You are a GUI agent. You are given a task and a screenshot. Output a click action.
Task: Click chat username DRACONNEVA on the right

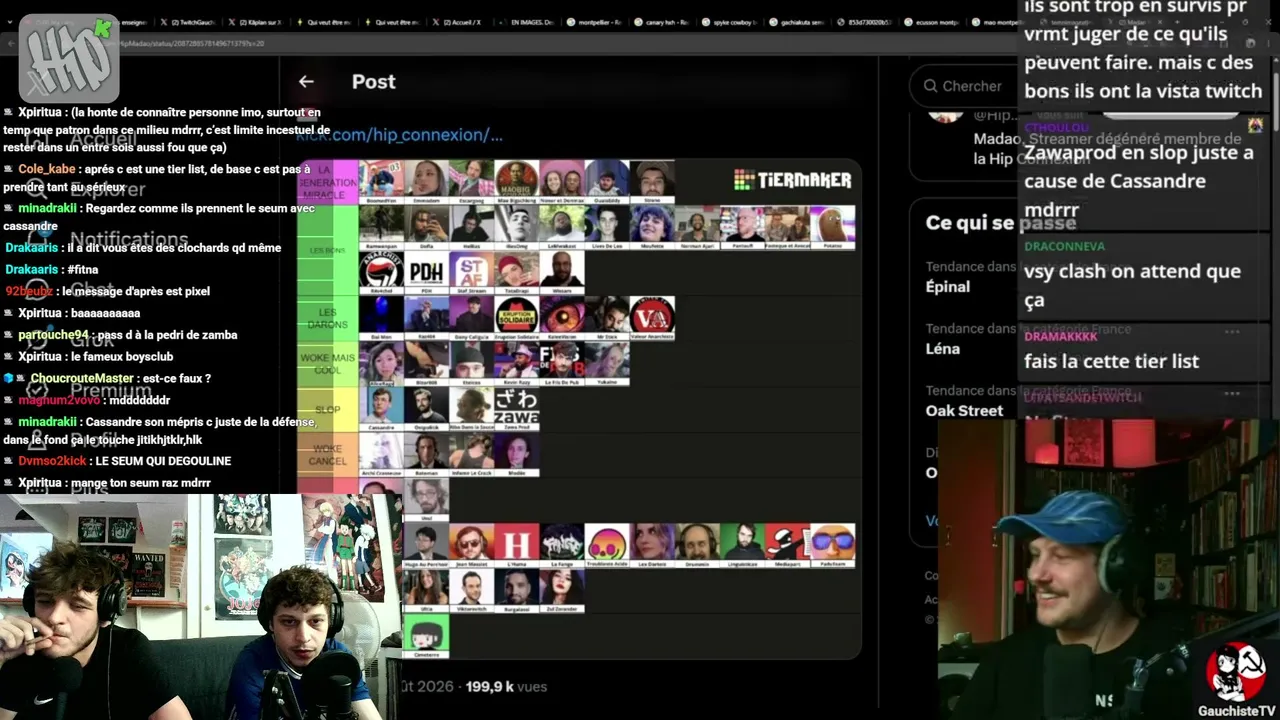click(1064, 246)
